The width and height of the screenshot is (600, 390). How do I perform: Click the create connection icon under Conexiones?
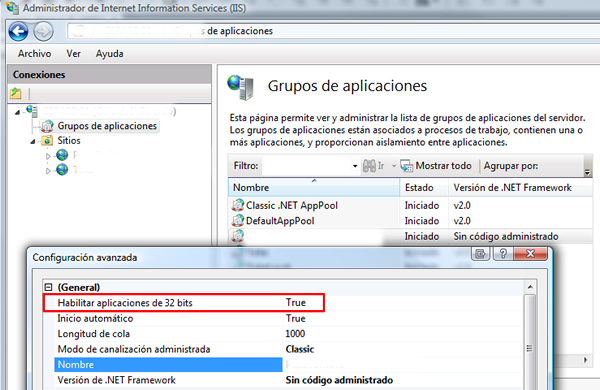coord(16,93)
